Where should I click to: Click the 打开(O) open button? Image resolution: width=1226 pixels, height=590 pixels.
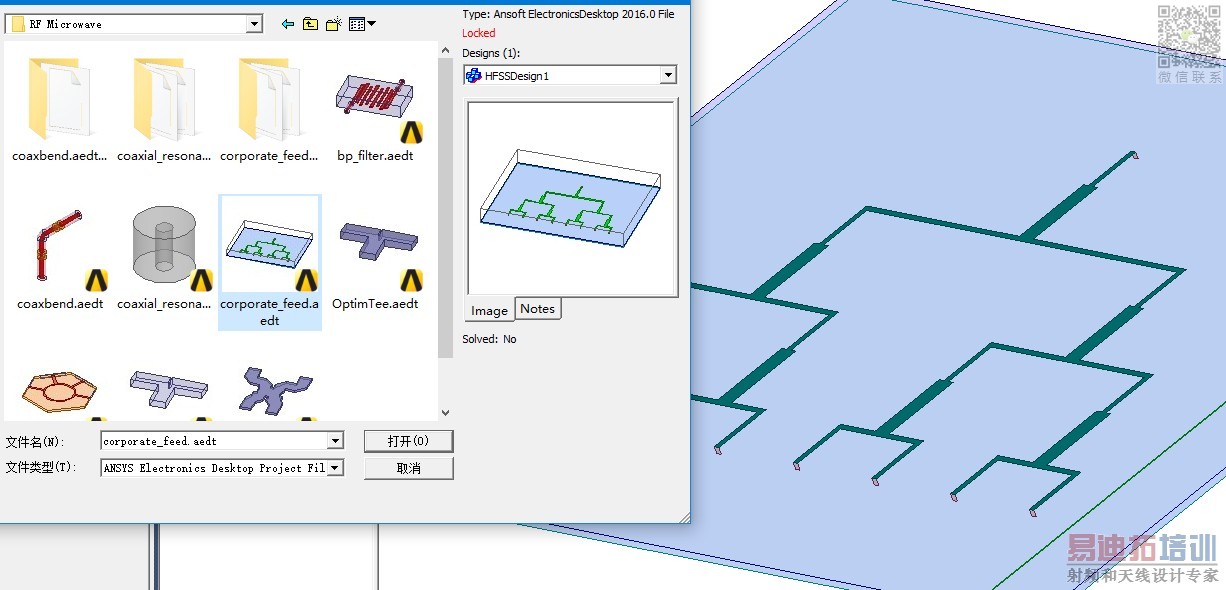tap(409, 441)
